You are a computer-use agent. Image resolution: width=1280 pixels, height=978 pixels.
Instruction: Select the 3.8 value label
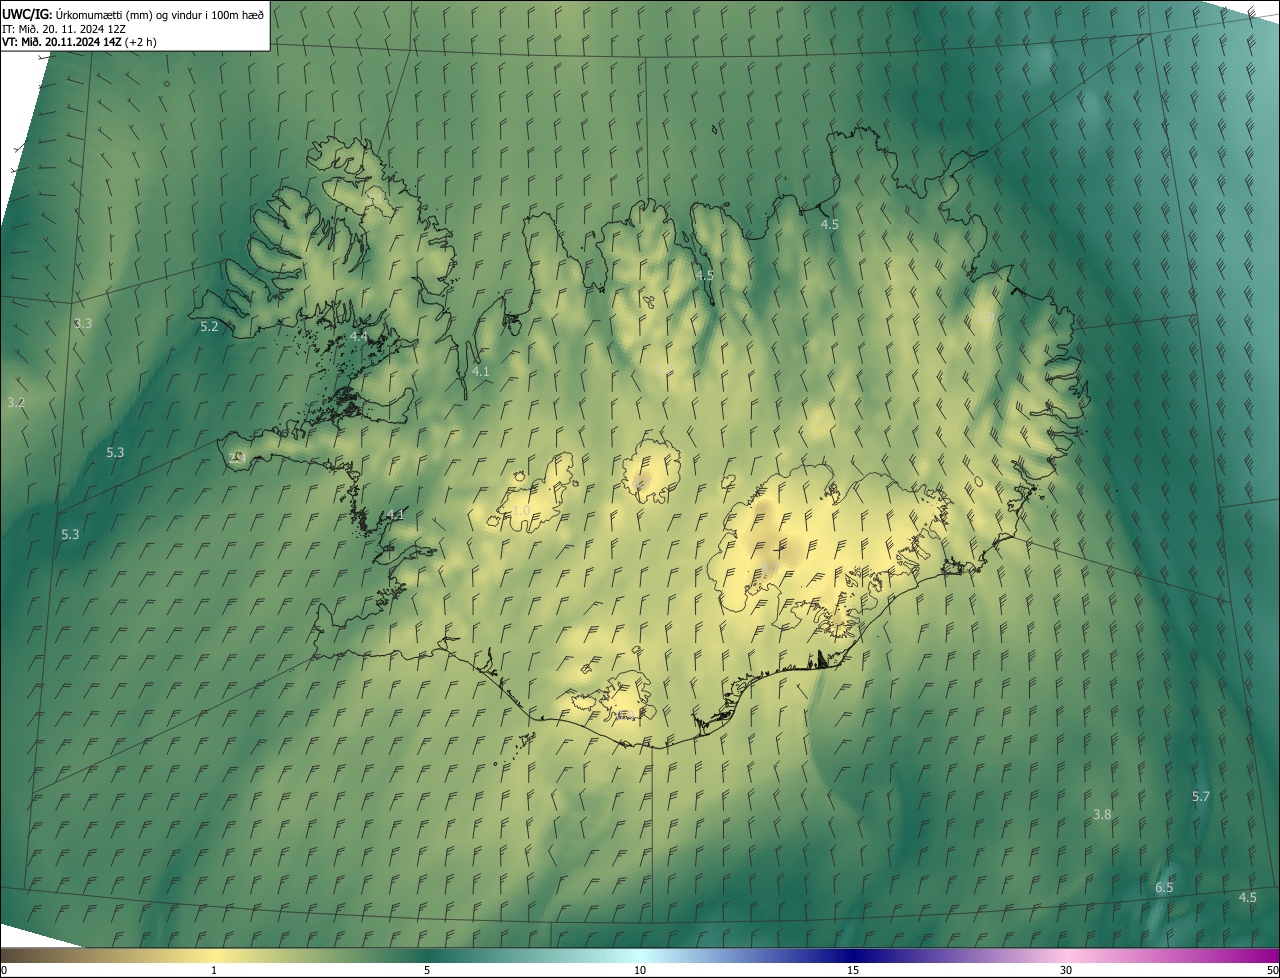pyautogui.click(x=1102, y=815)
